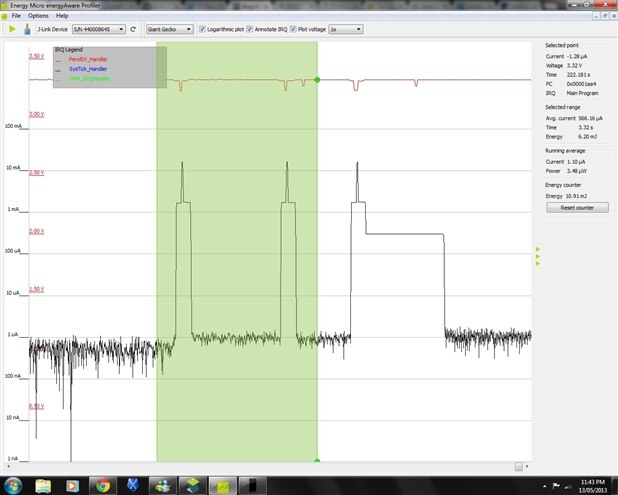Open the Options menu
The width and height of the screenshot is (618, 495).
(38, 16)
